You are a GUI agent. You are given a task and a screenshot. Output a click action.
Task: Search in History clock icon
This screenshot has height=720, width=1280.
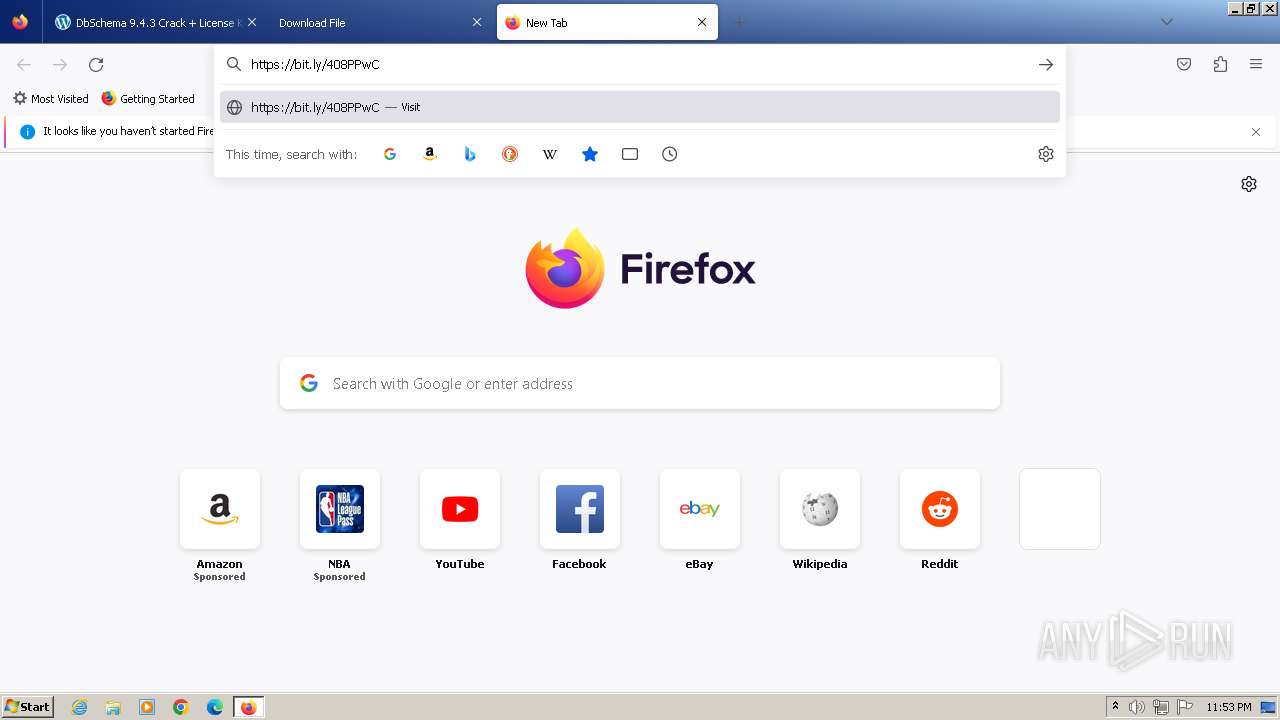click(x=670, y=154)
